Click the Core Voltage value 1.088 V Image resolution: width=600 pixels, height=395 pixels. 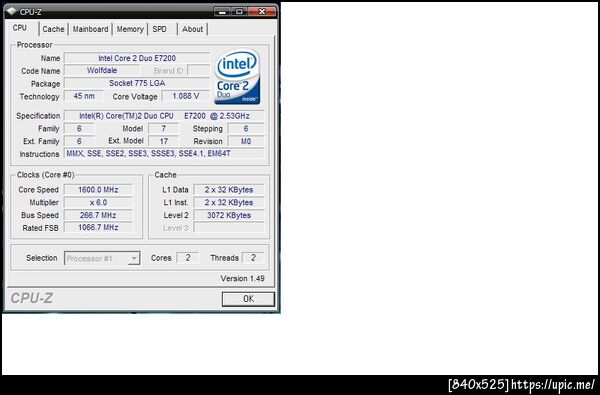[x=186, y=96]
